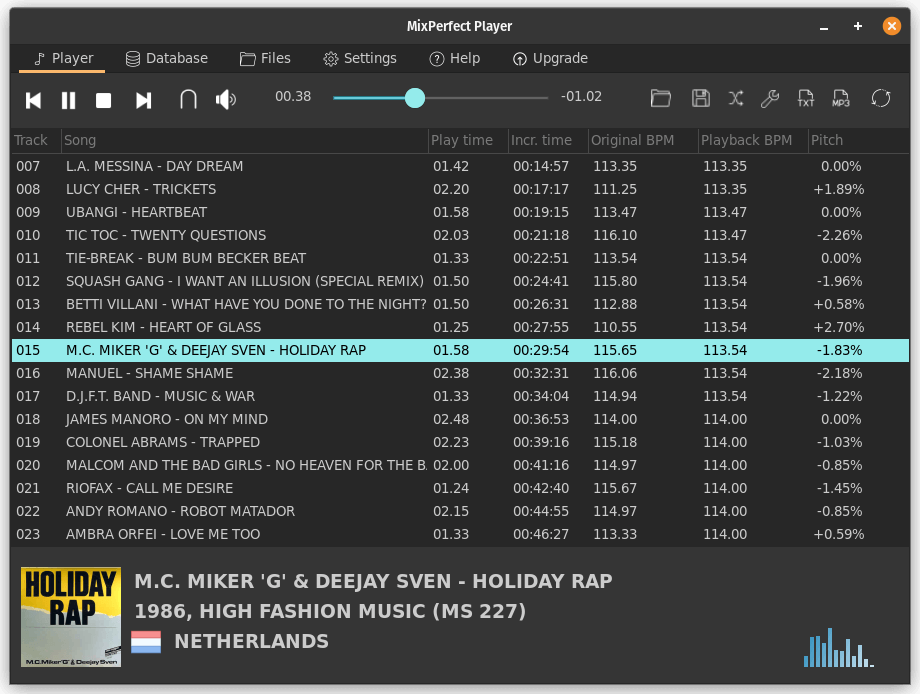920x694 pixels.
Task: Save the playlist with the save icon
Action: (x=700, y=98)
